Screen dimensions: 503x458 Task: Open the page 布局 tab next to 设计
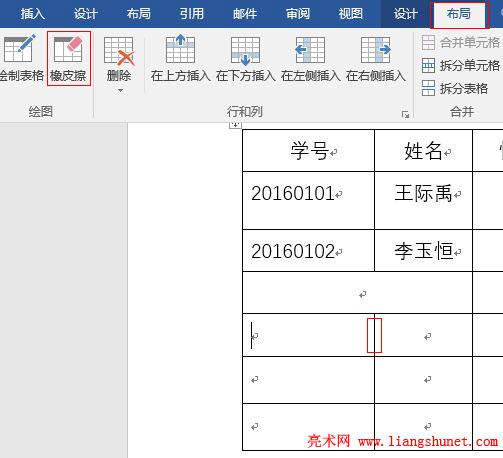139,14
